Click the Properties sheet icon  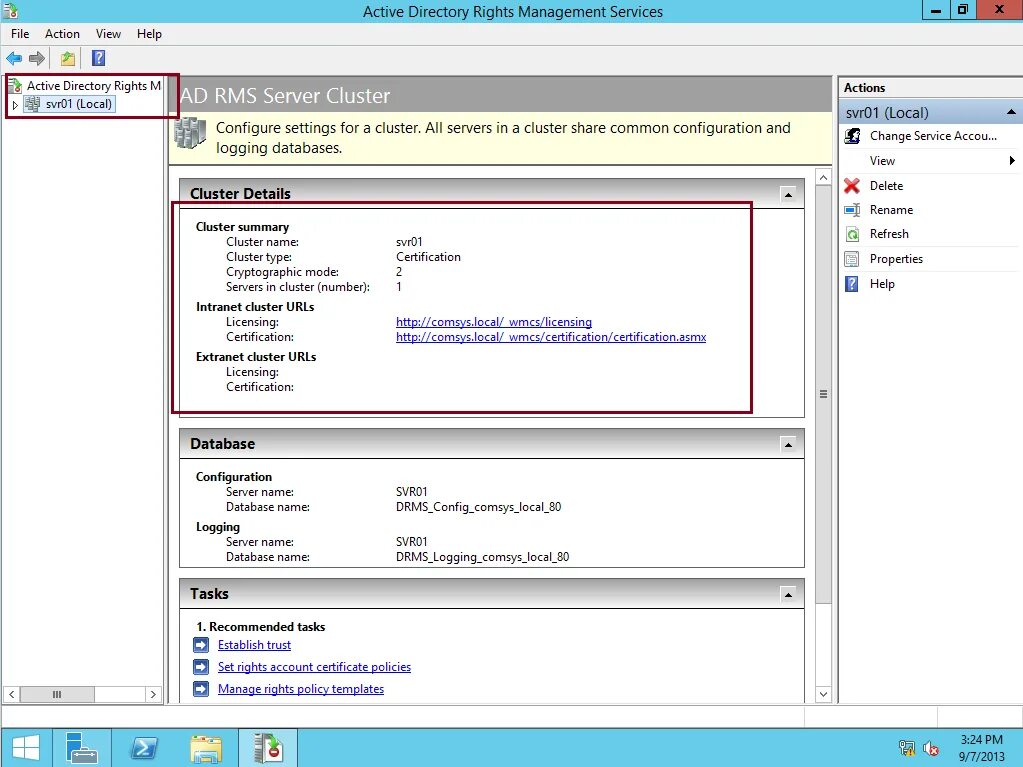pyautogui.click(x=852, y=259)
